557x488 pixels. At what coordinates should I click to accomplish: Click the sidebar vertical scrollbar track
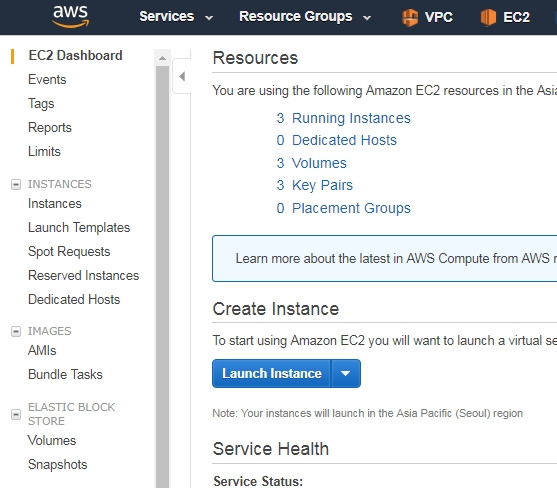click(x=162, y=277)
